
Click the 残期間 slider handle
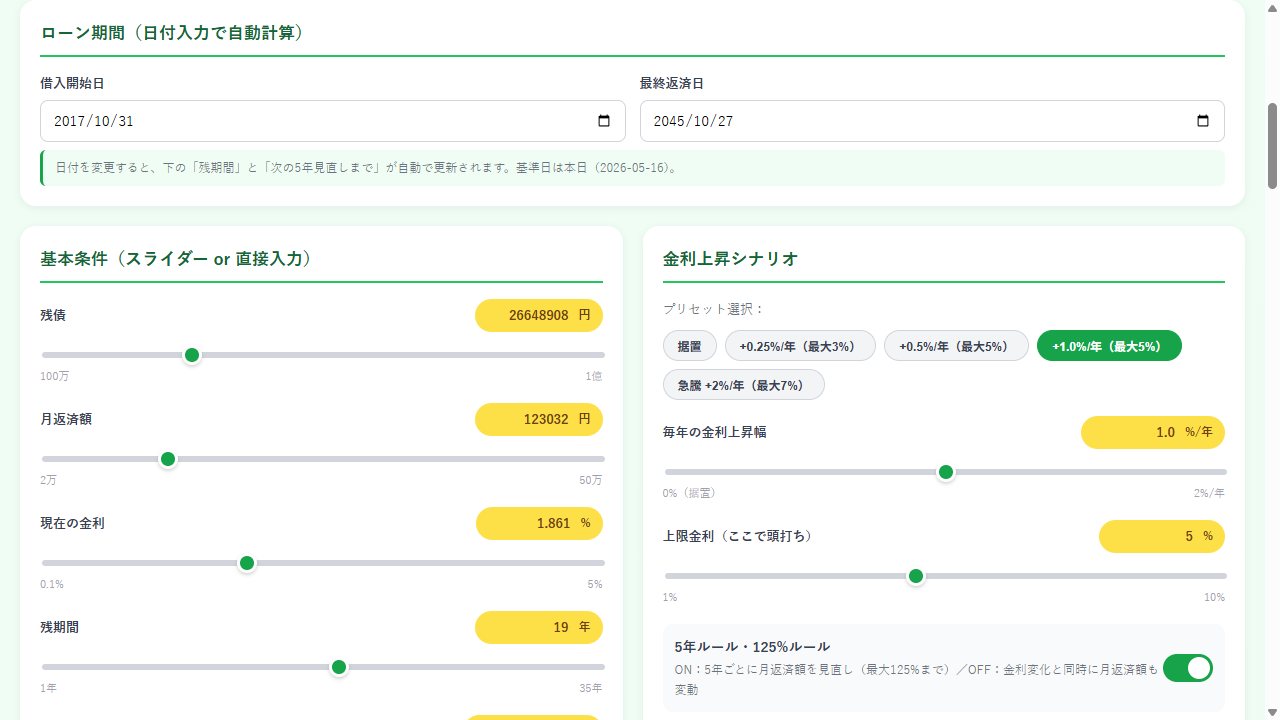tap(339, 667)
